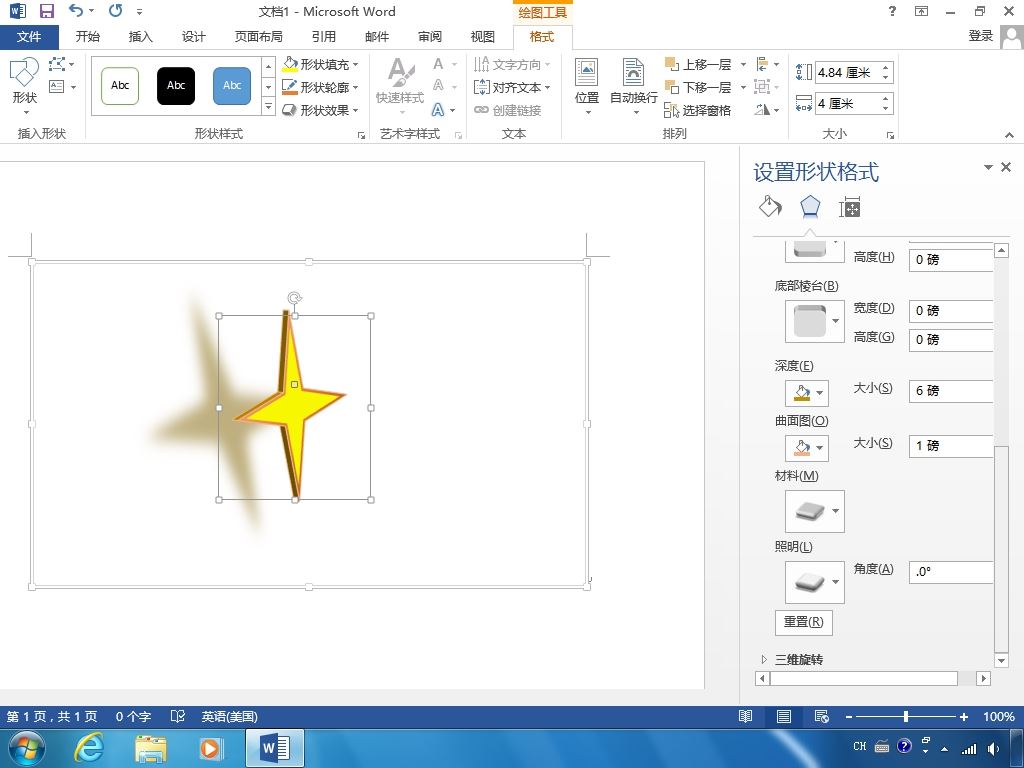This screenshot has height=768, width=1024.
Task: Switch to the Layout & Properties pane icon
Action: [849, 207]
